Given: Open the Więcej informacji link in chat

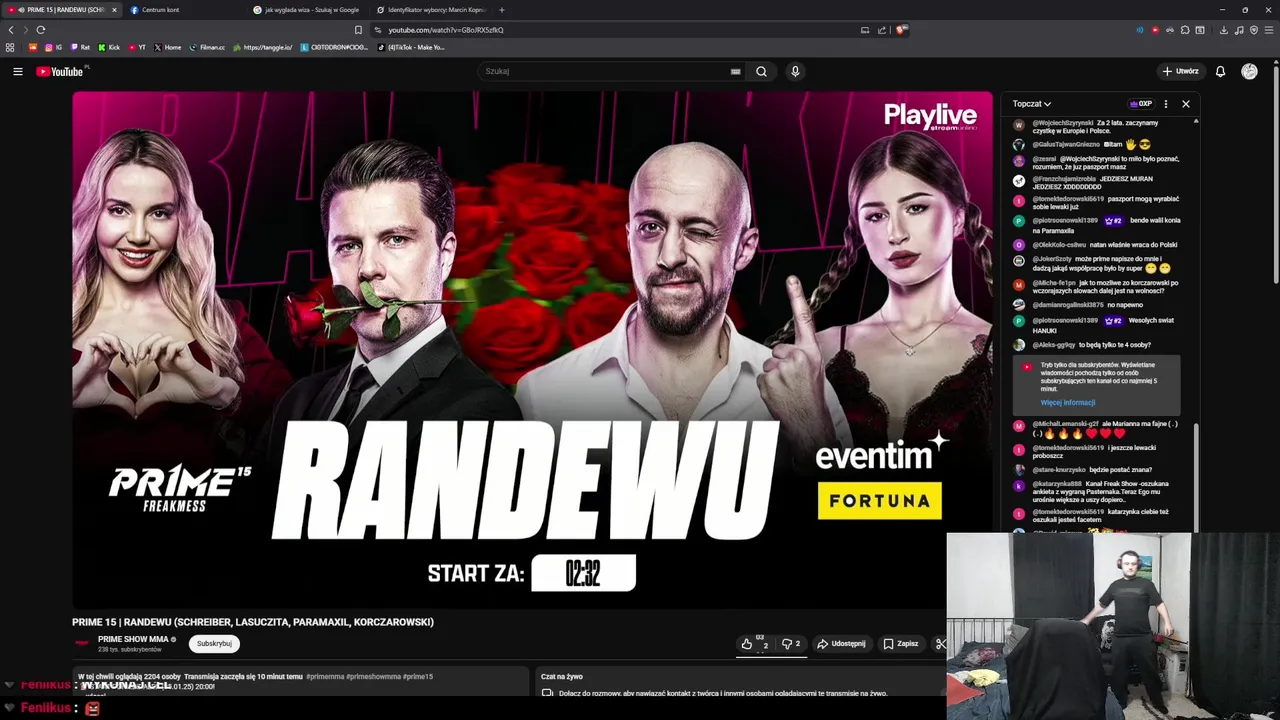Looking at the screenshot, I should click(1067, 403).
